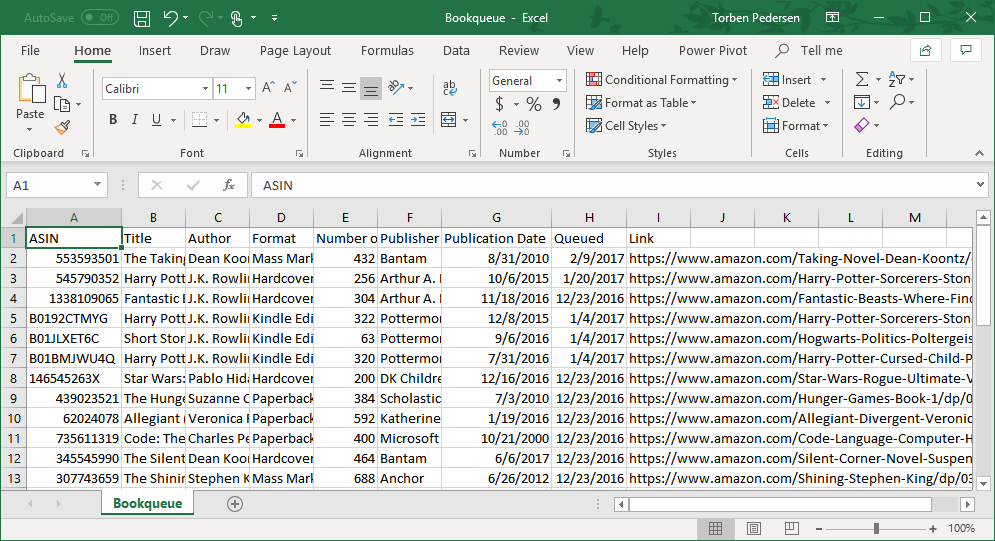Image resolution: width=995 pixels, height=541 pixels.
Task: Click the Delete cells button
Action: click(789, 102)
